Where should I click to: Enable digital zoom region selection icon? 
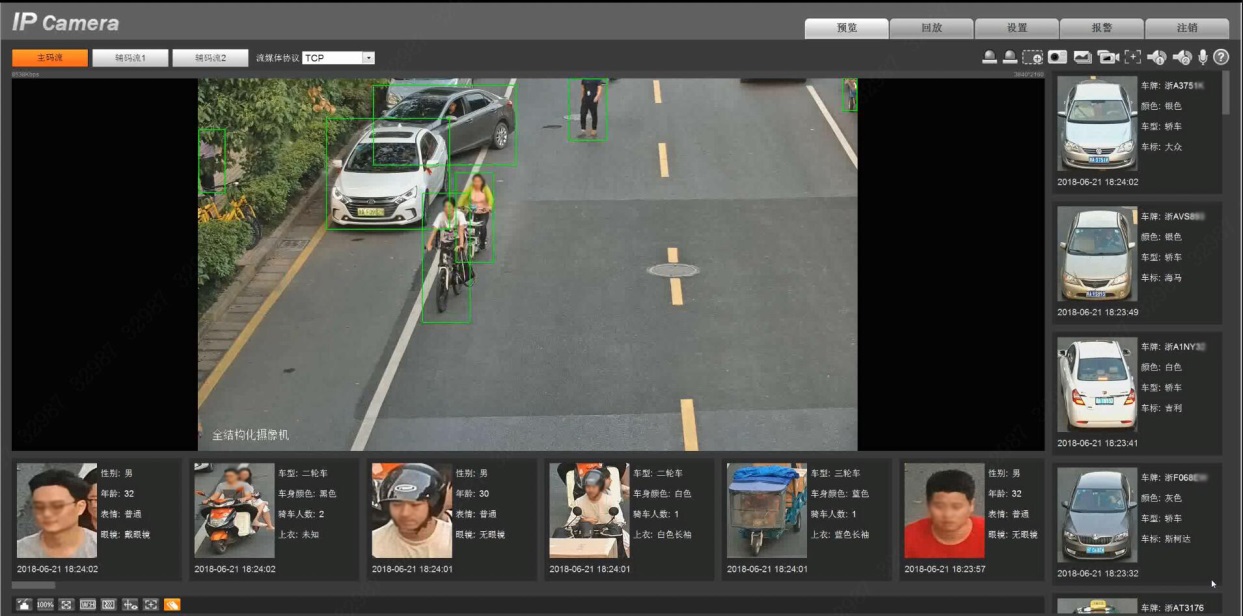click(1033, 58)
